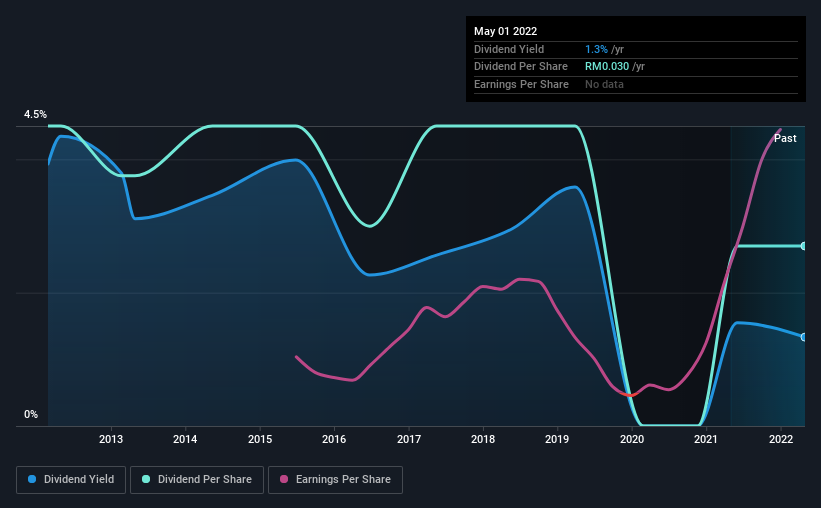Click the teal Dividend Per Share legend dot
The height and width of the screenshot is (508, 821).
pos(146,479)
